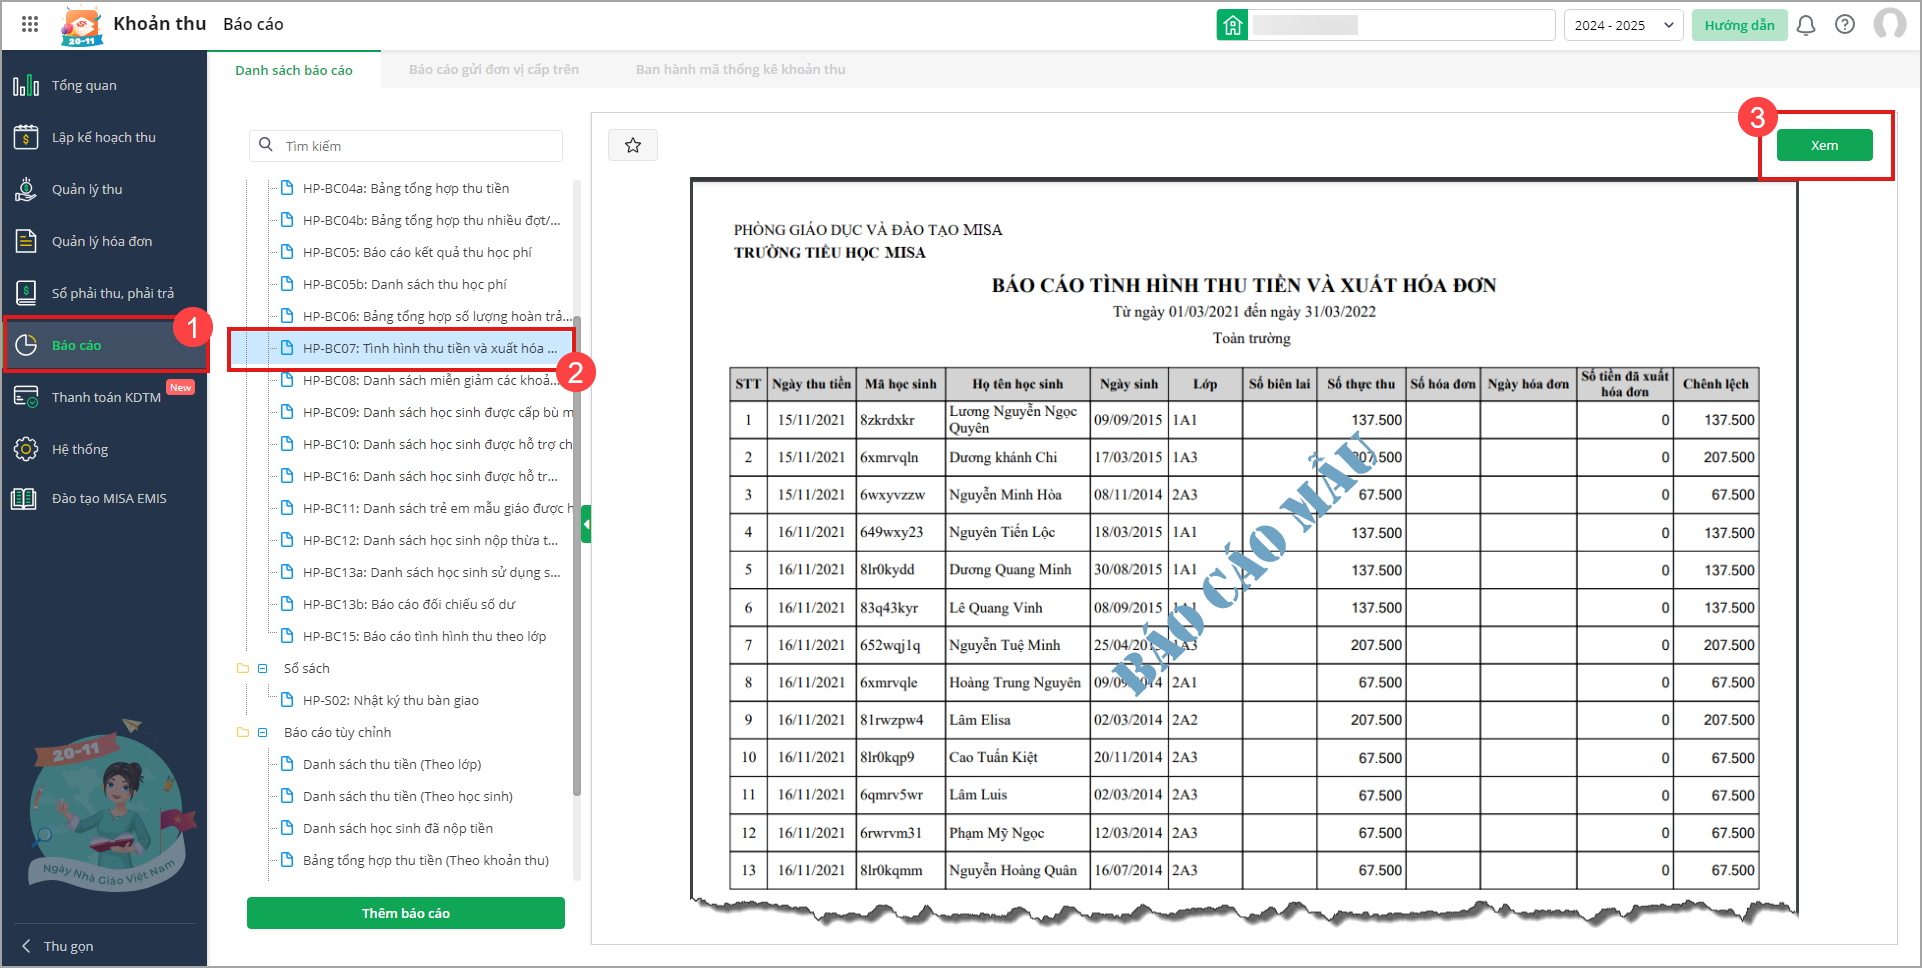Click the document icon of HP-S02
The height and width of the screenshot is (968, 1922).
(x=287, y=700)
